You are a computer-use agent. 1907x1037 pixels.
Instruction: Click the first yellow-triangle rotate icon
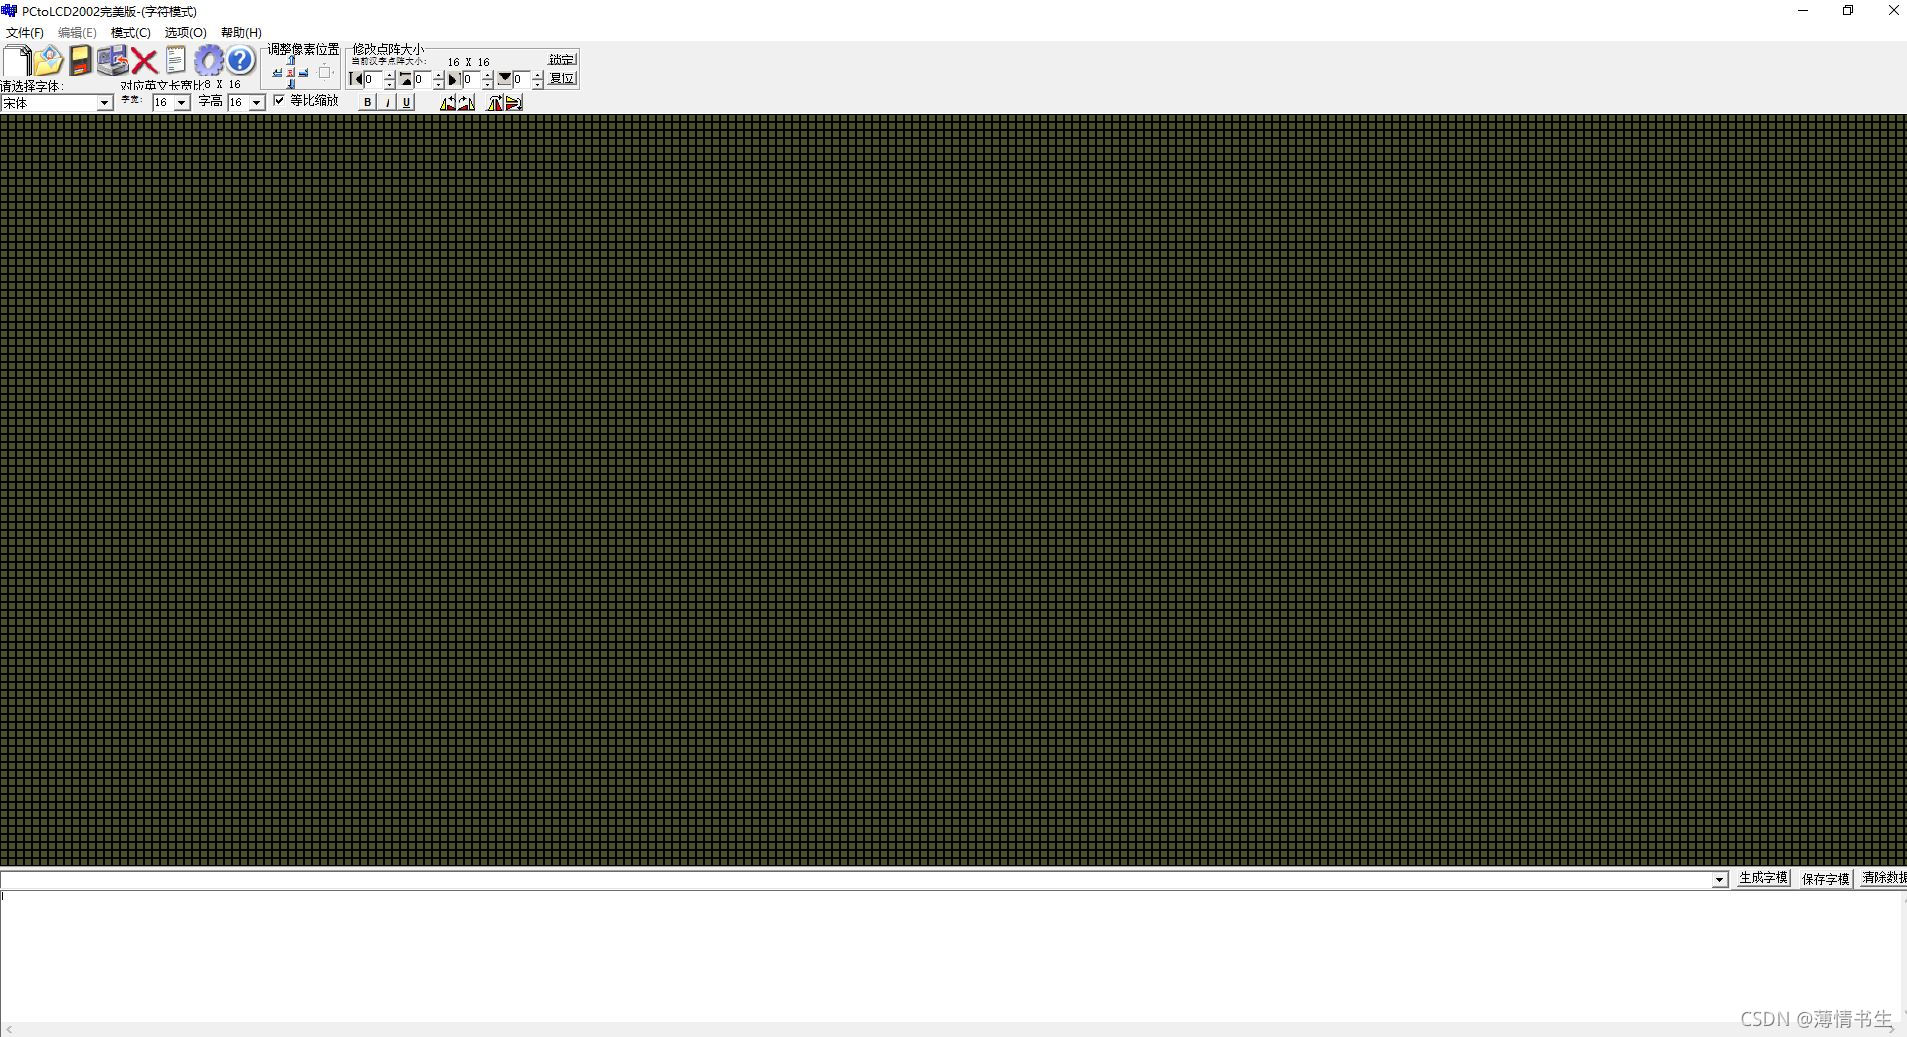pyautogui.click(x=448, y=102)
